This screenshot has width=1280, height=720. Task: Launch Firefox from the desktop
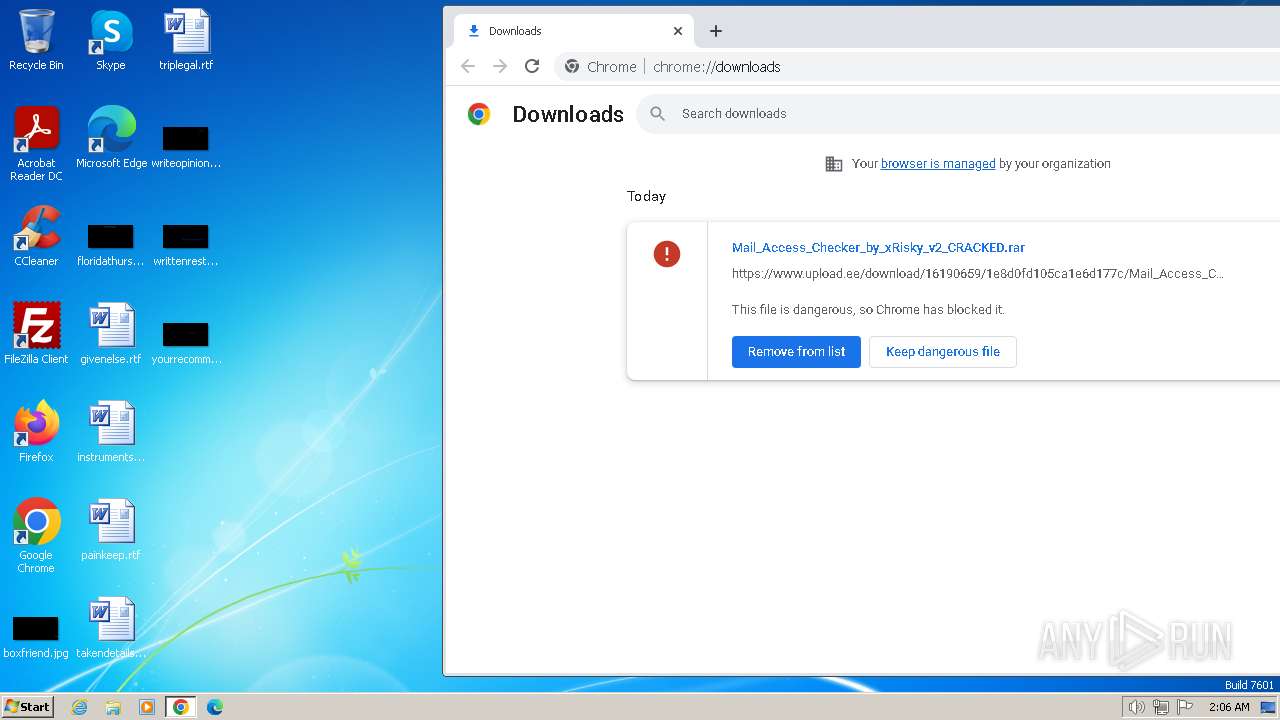36,431
